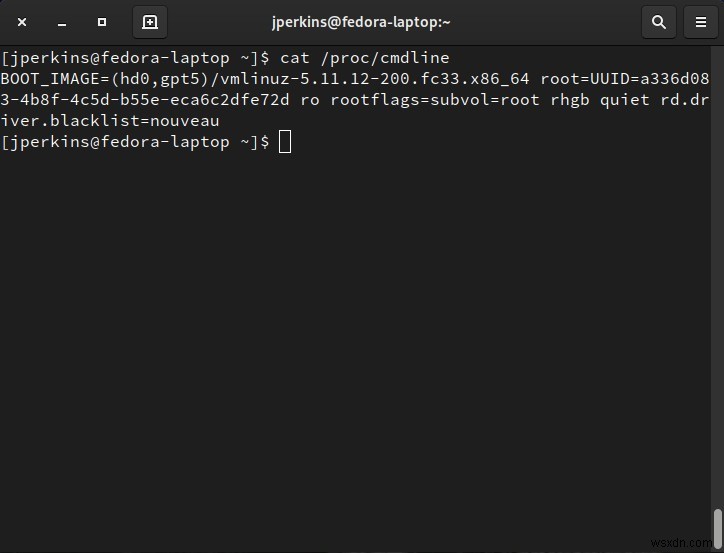Close the terminal window
724x553 pixels.
[22, 21]
